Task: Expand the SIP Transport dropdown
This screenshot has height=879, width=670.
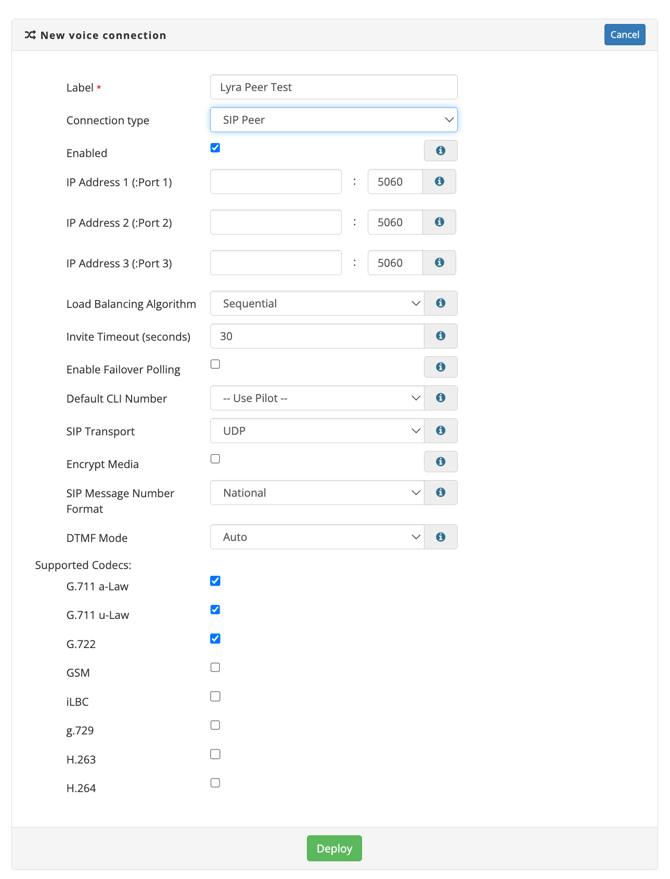Action: click(317, 431)
